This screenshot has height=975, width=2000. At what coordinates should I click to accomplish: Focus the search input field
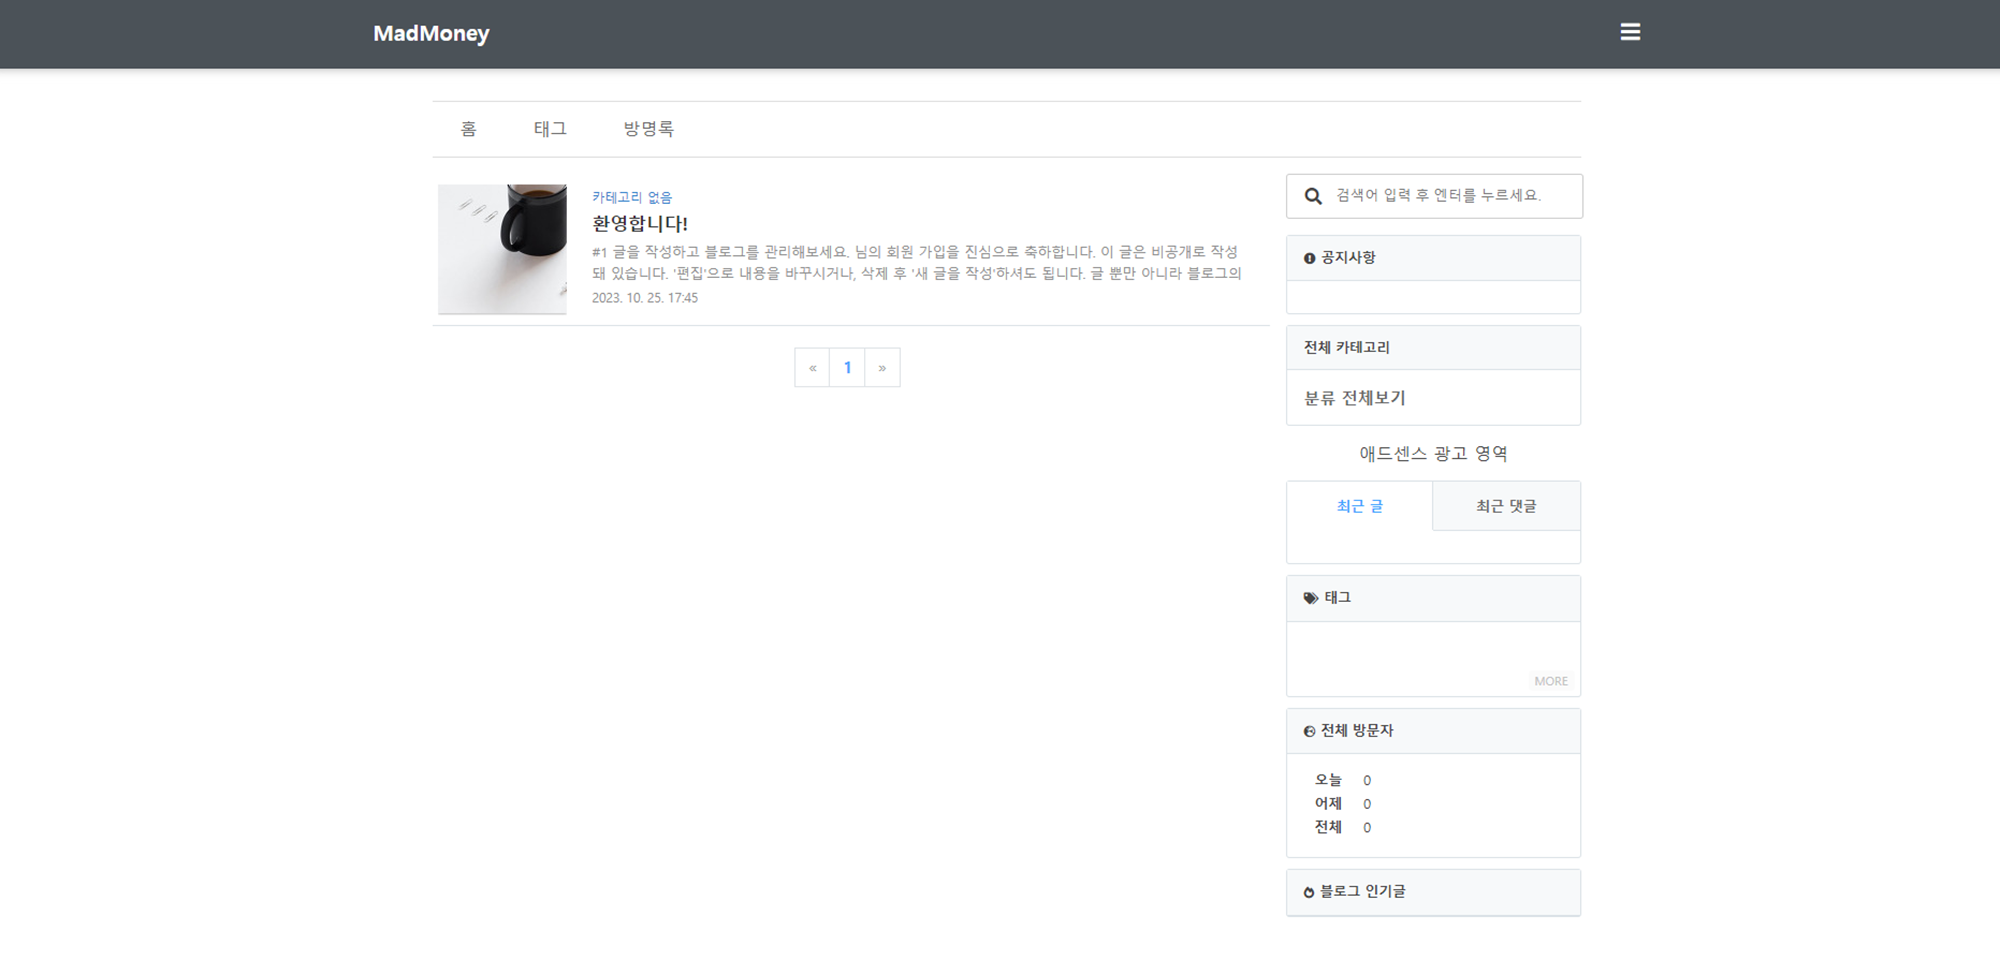point(1434,196)
